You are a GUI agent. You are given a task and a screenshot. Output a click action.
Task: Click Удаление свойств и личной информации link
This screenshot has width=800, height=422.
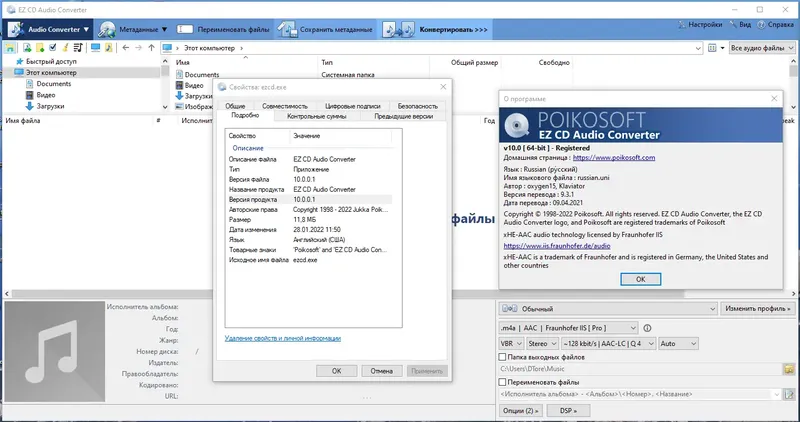pos(283,338)
